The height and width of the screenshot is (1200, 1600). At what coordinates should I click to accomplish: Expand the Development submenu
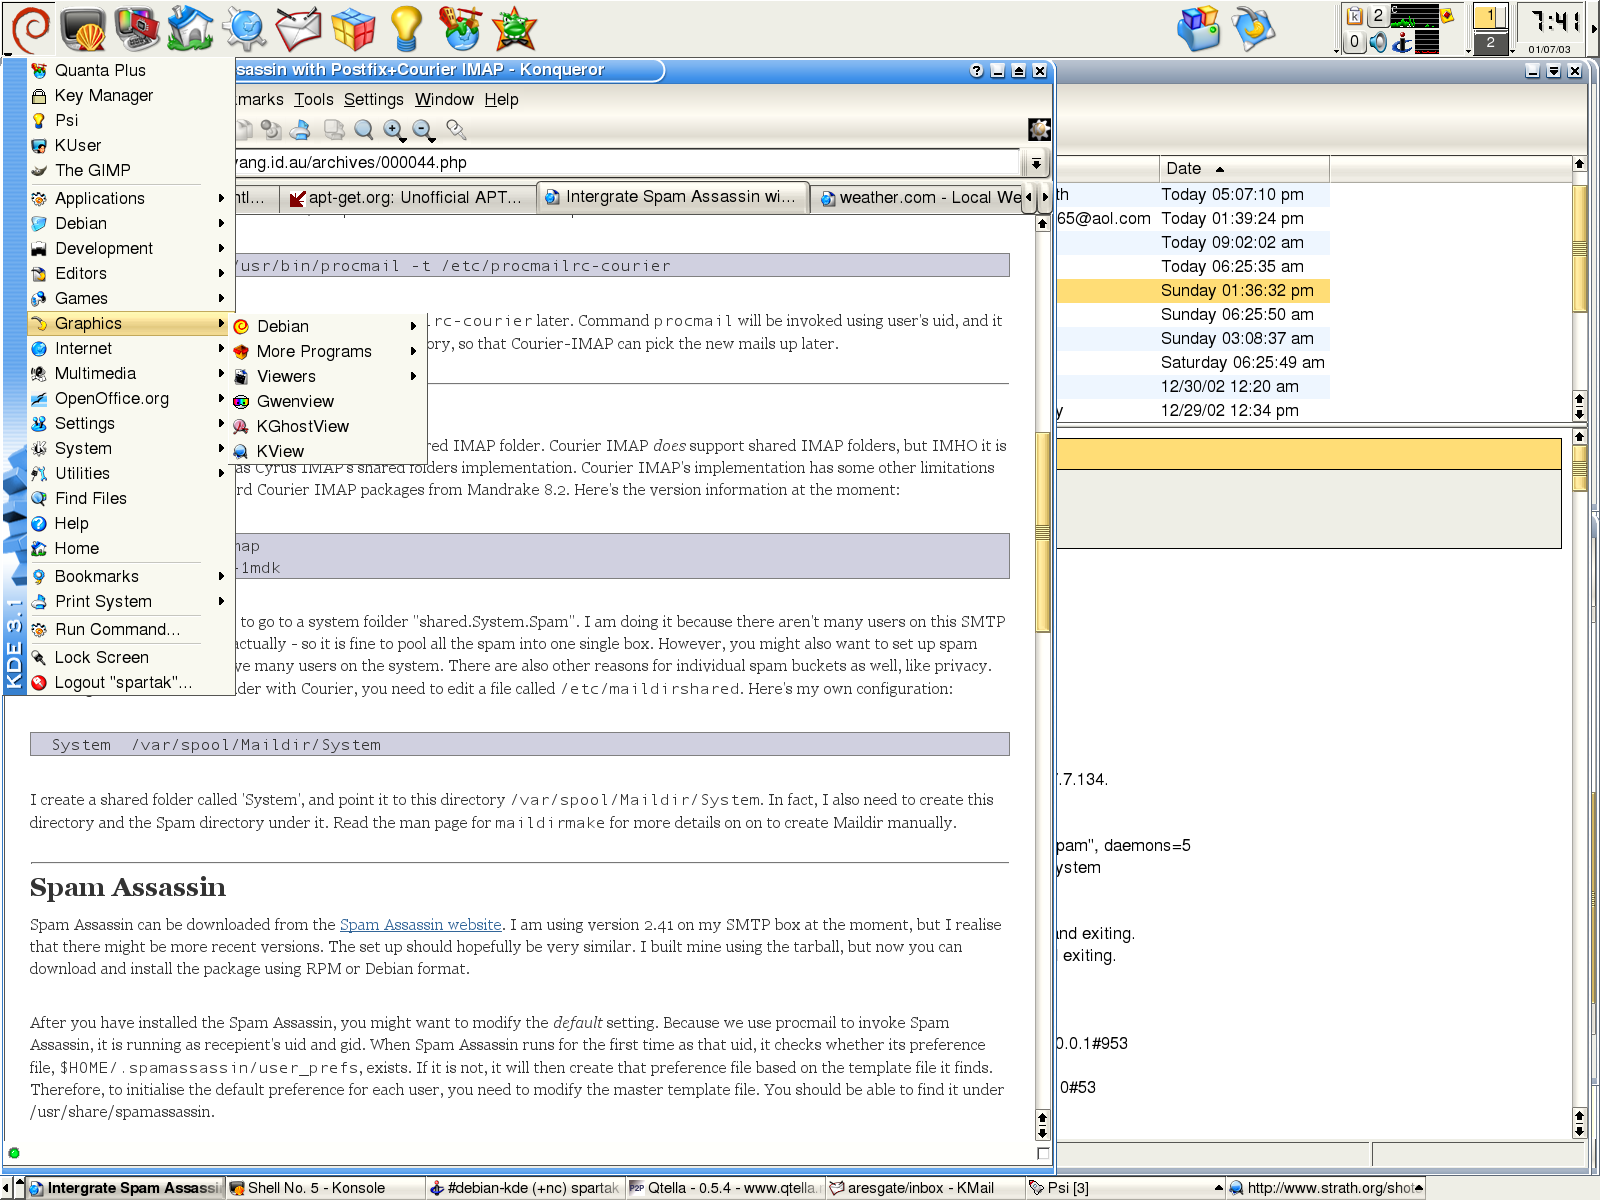point(130,248)
